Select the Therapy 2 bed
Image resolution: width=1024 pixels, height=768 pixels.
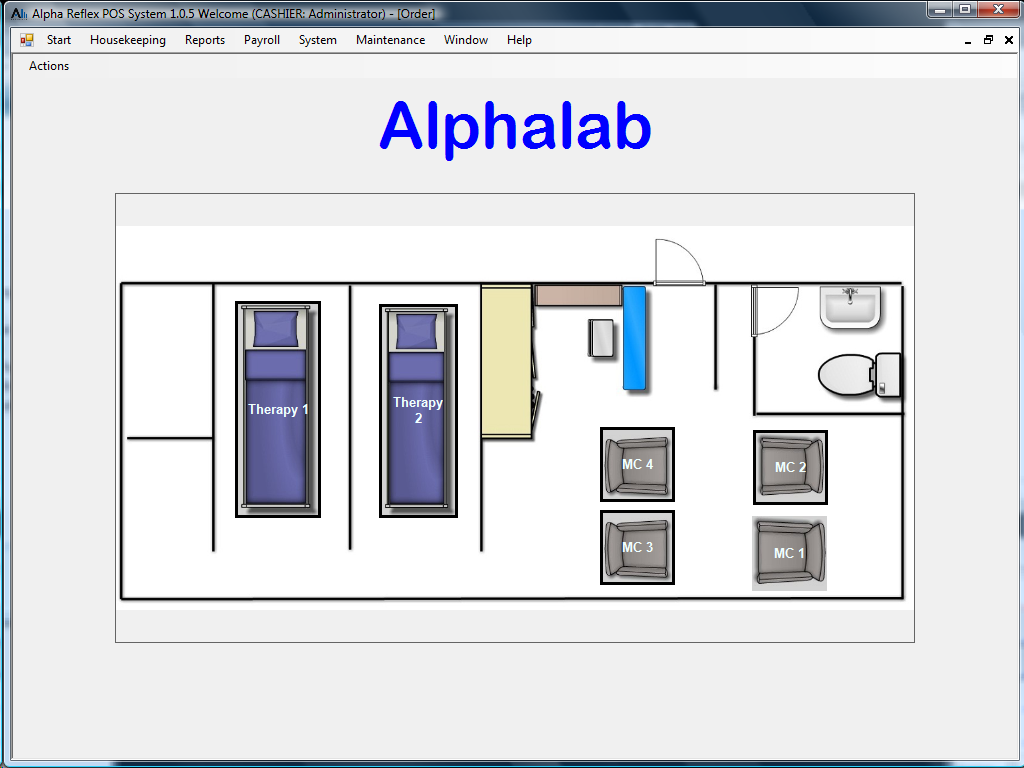(418, 411)
